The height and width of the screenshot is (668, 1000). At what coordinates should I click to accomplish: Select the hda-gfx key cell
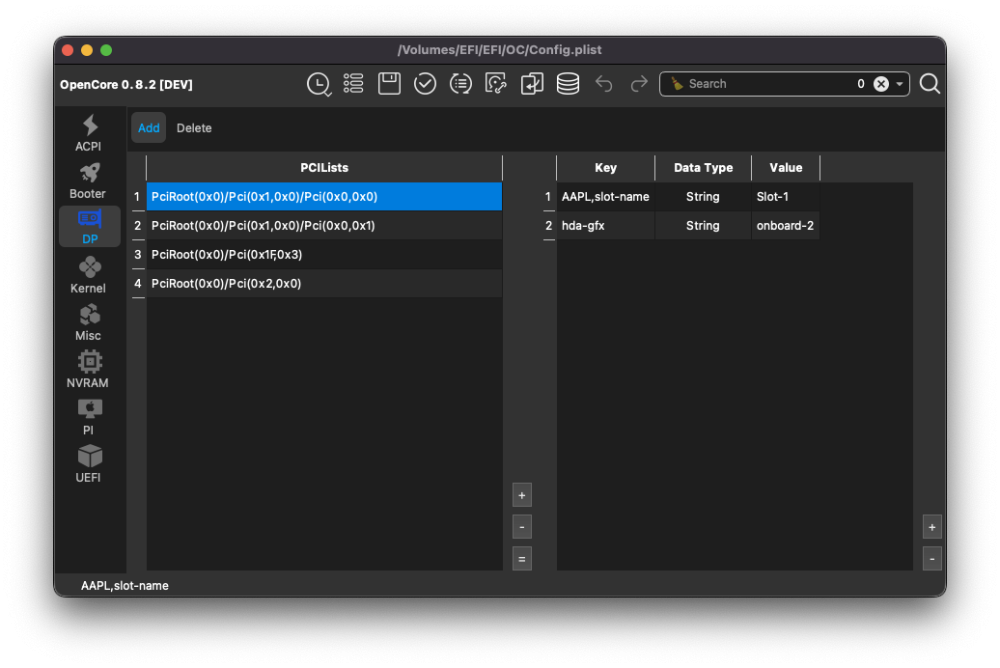pos(605,225)
